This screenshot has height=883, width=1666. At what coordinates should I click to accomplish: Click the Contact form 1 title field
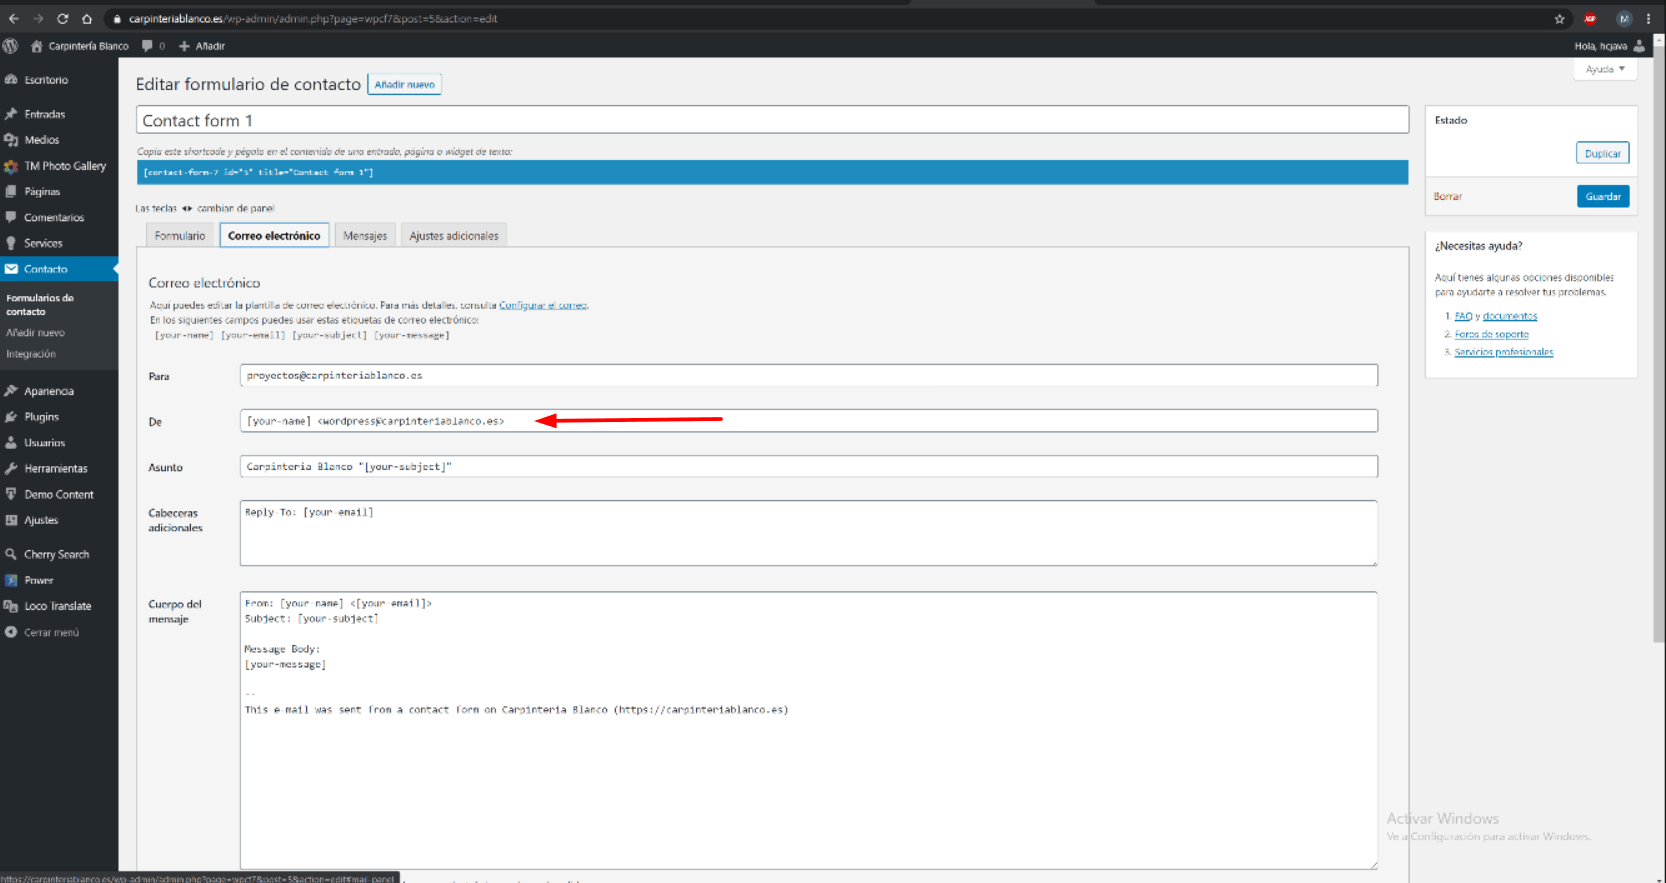pyautogui.click(x=772, y=120)
